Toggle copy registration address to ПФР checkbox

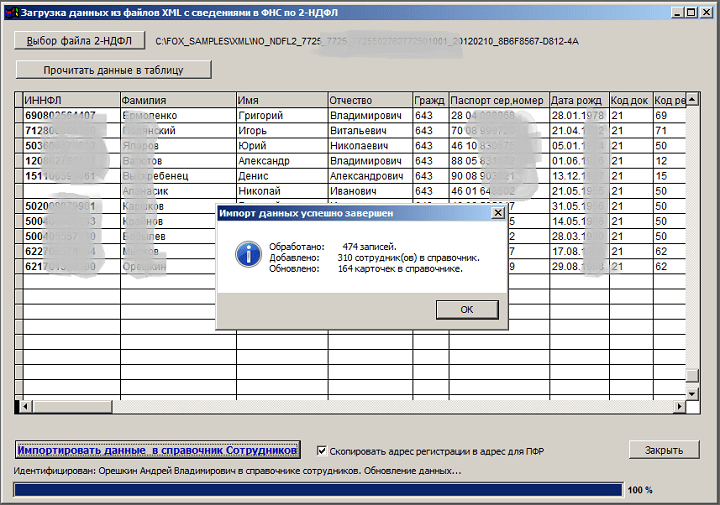(x=322, y=451)
